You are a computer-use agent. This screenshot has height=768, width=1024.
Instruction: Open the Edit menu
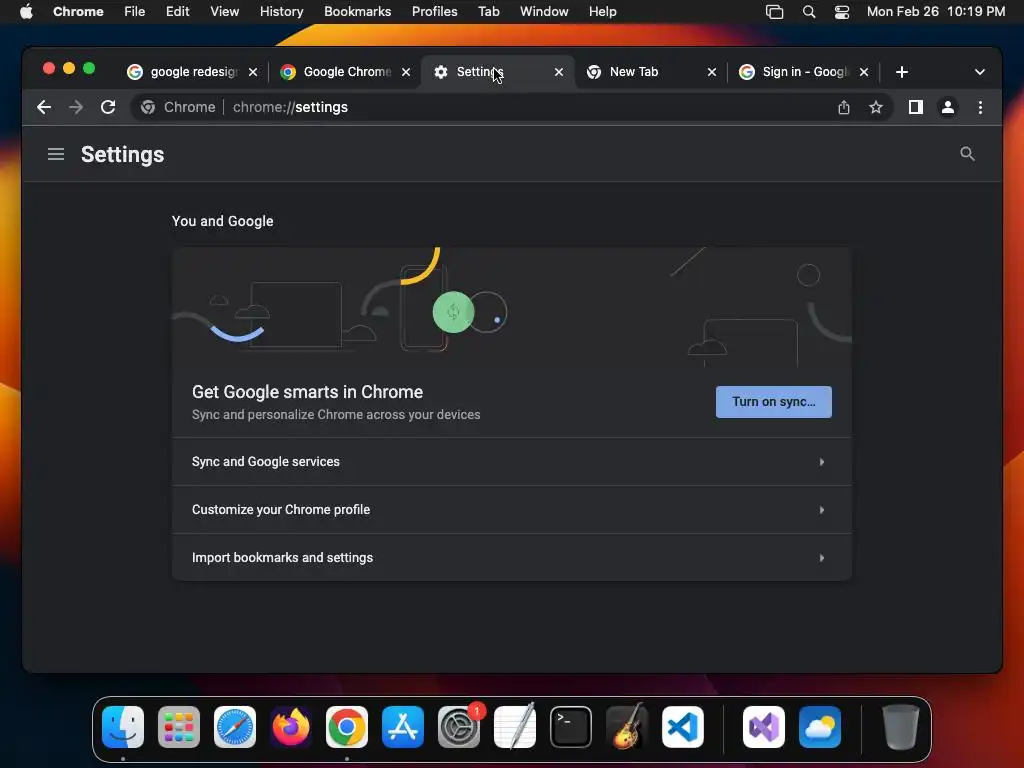coord(178,12)
